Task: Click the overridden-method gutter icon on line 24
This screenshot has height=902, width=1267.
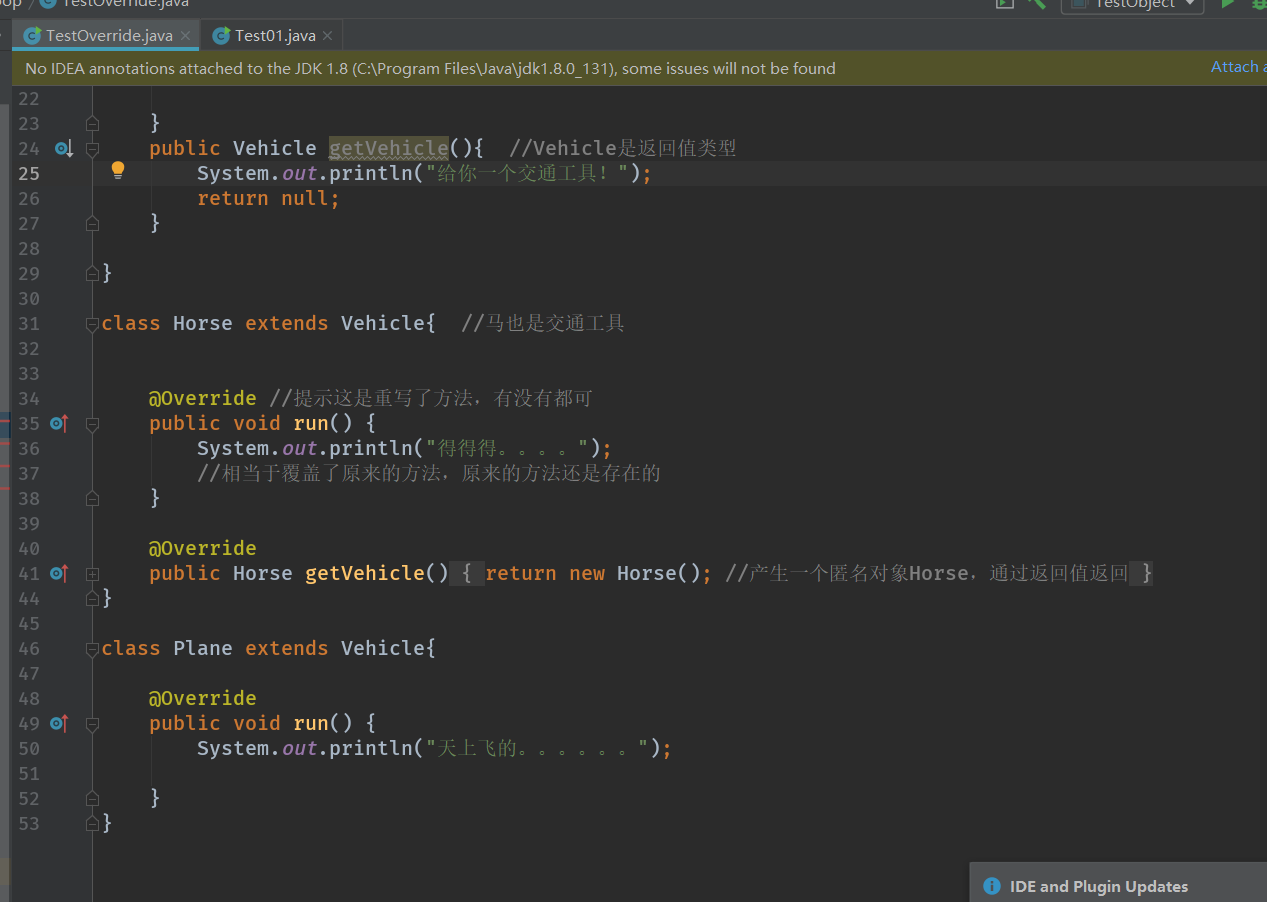Action: (63, 149)
